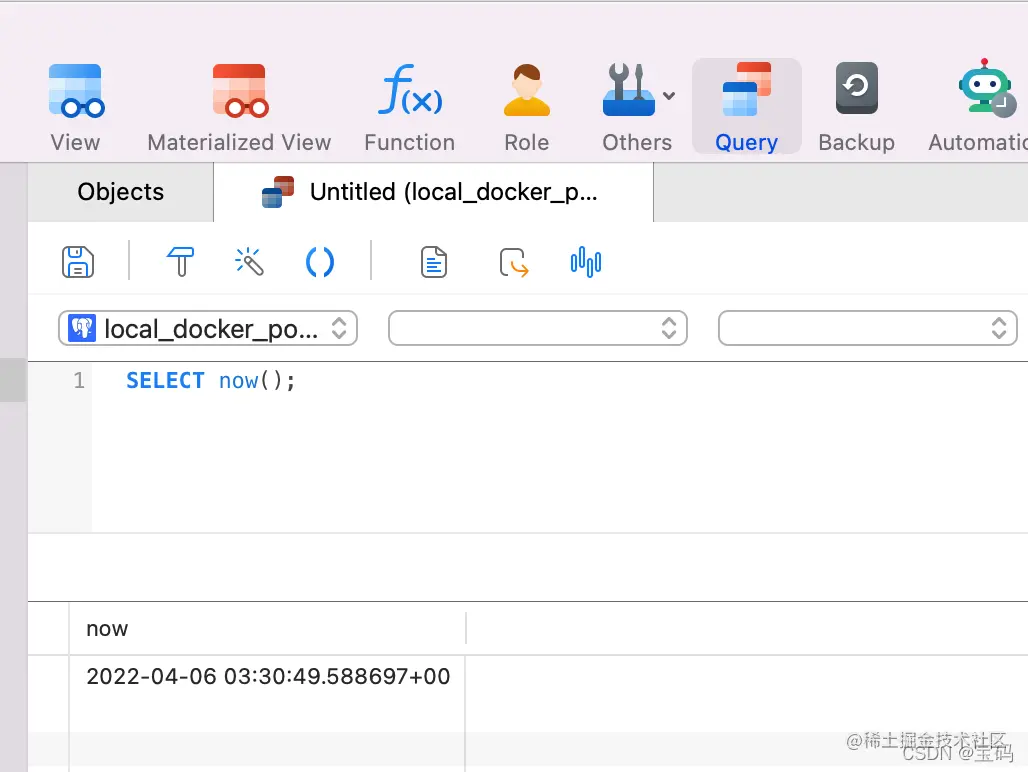1028x772 pixels.
Task: Open the connection selector showing local_docker_po...
Action: coord(207,328)
